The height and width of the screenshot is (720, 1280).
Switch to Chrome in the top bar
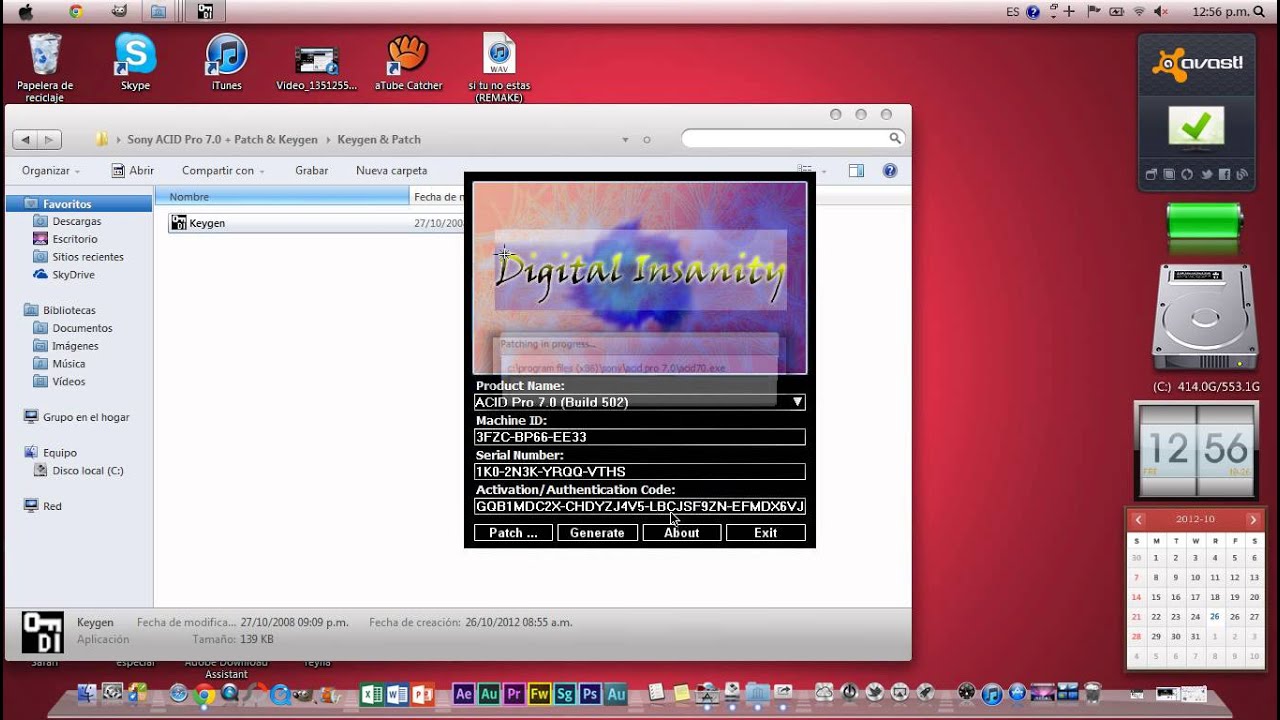76,12
